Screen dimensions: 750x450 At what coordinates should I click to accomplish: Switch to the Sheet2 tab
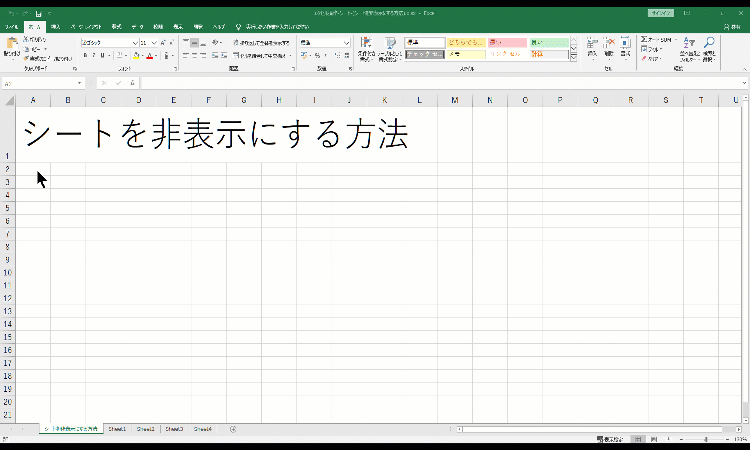146,429
